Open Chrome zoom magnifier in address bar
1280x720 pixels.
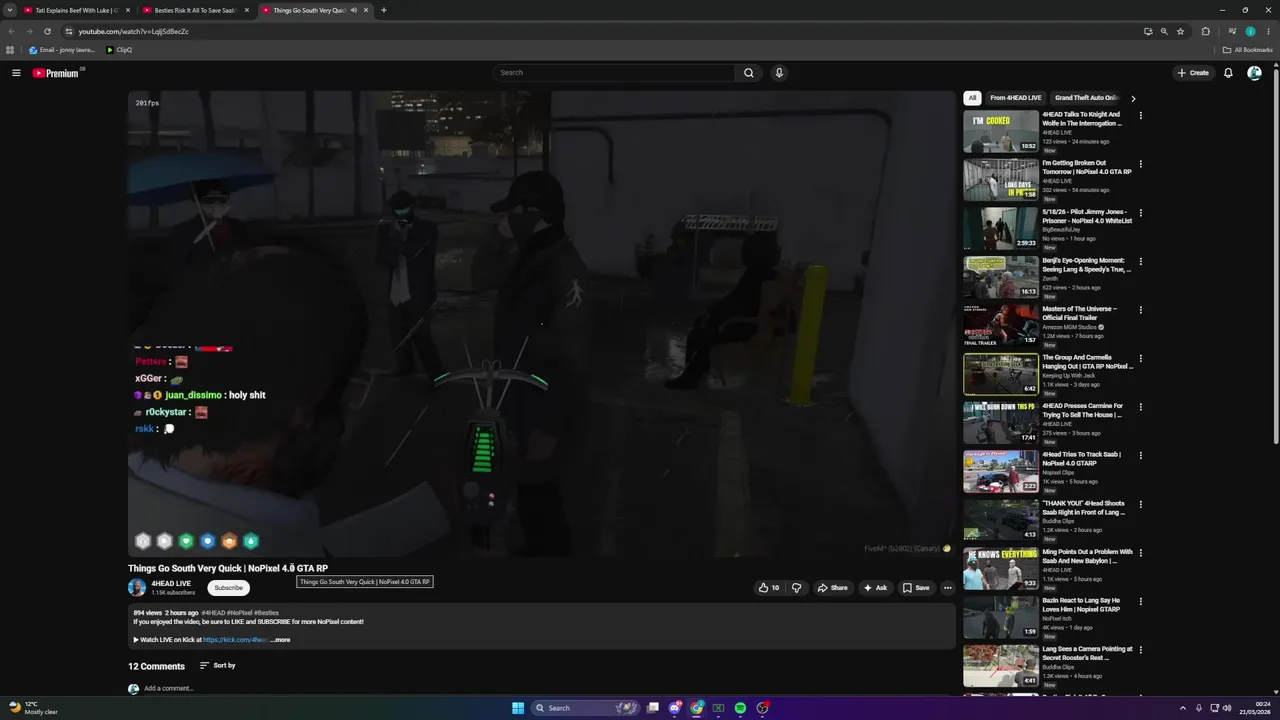1164,31
